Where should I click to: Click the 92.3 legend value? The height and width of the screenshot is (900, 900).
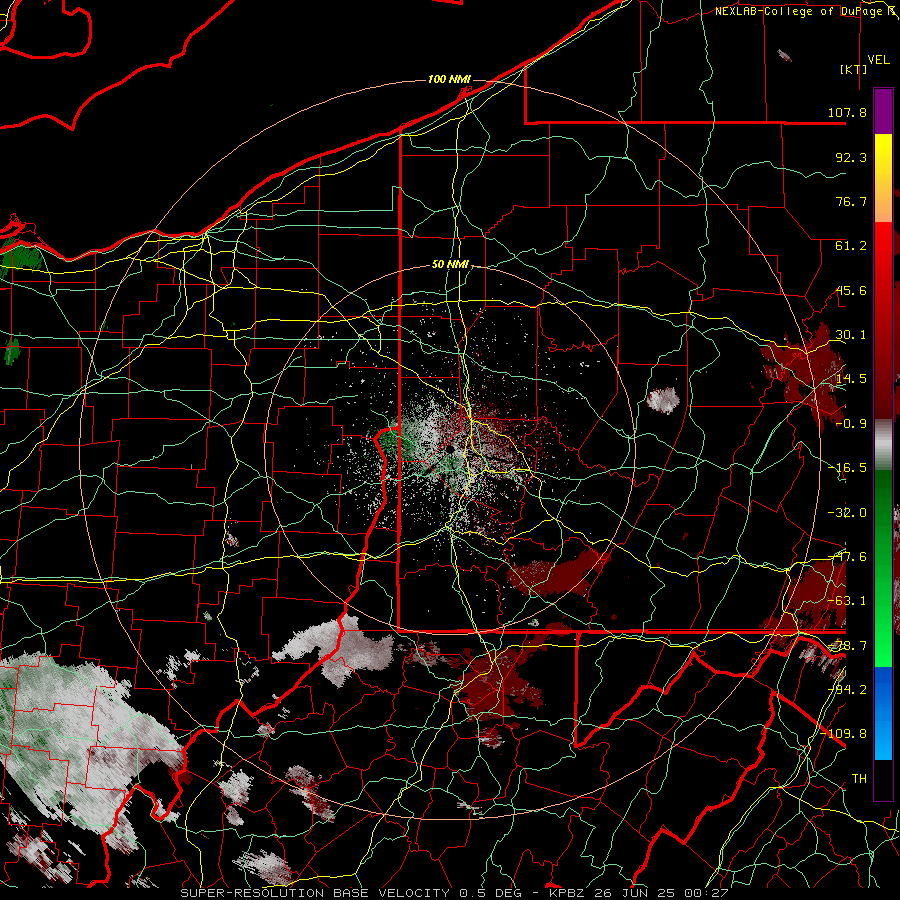(x=851, y=157)
